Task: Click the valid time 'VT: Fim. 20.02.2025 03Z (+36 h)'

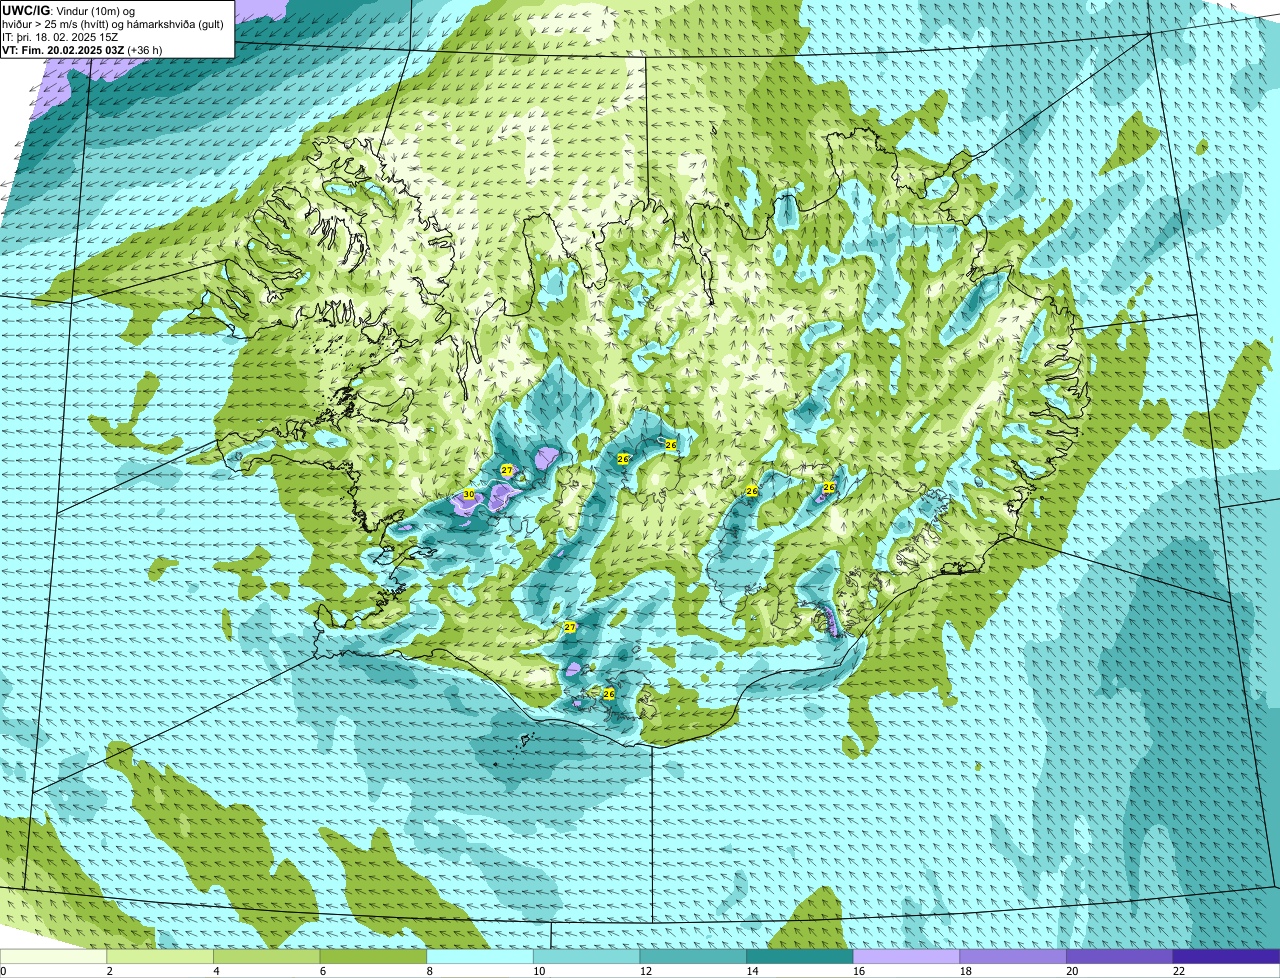Action: click(x=82, y=50)
